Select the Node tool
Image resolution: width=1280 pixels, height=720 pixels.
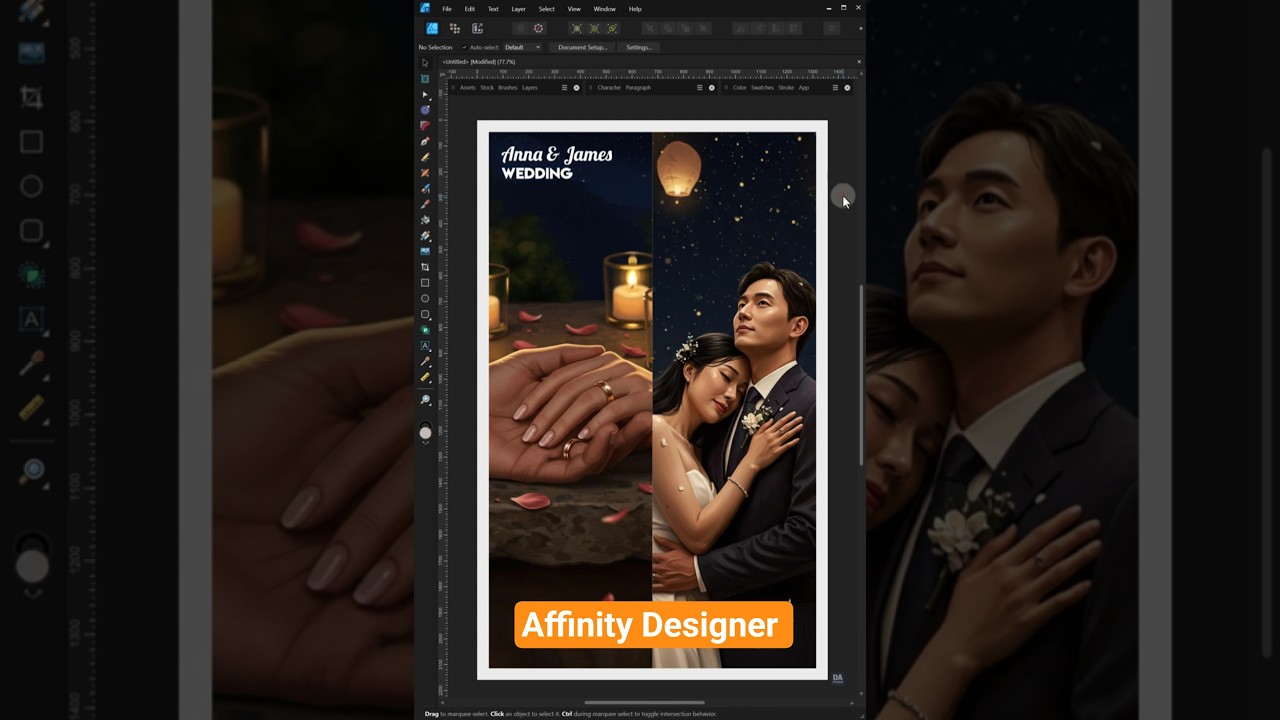pyautogui.click(x=425, y=94)
